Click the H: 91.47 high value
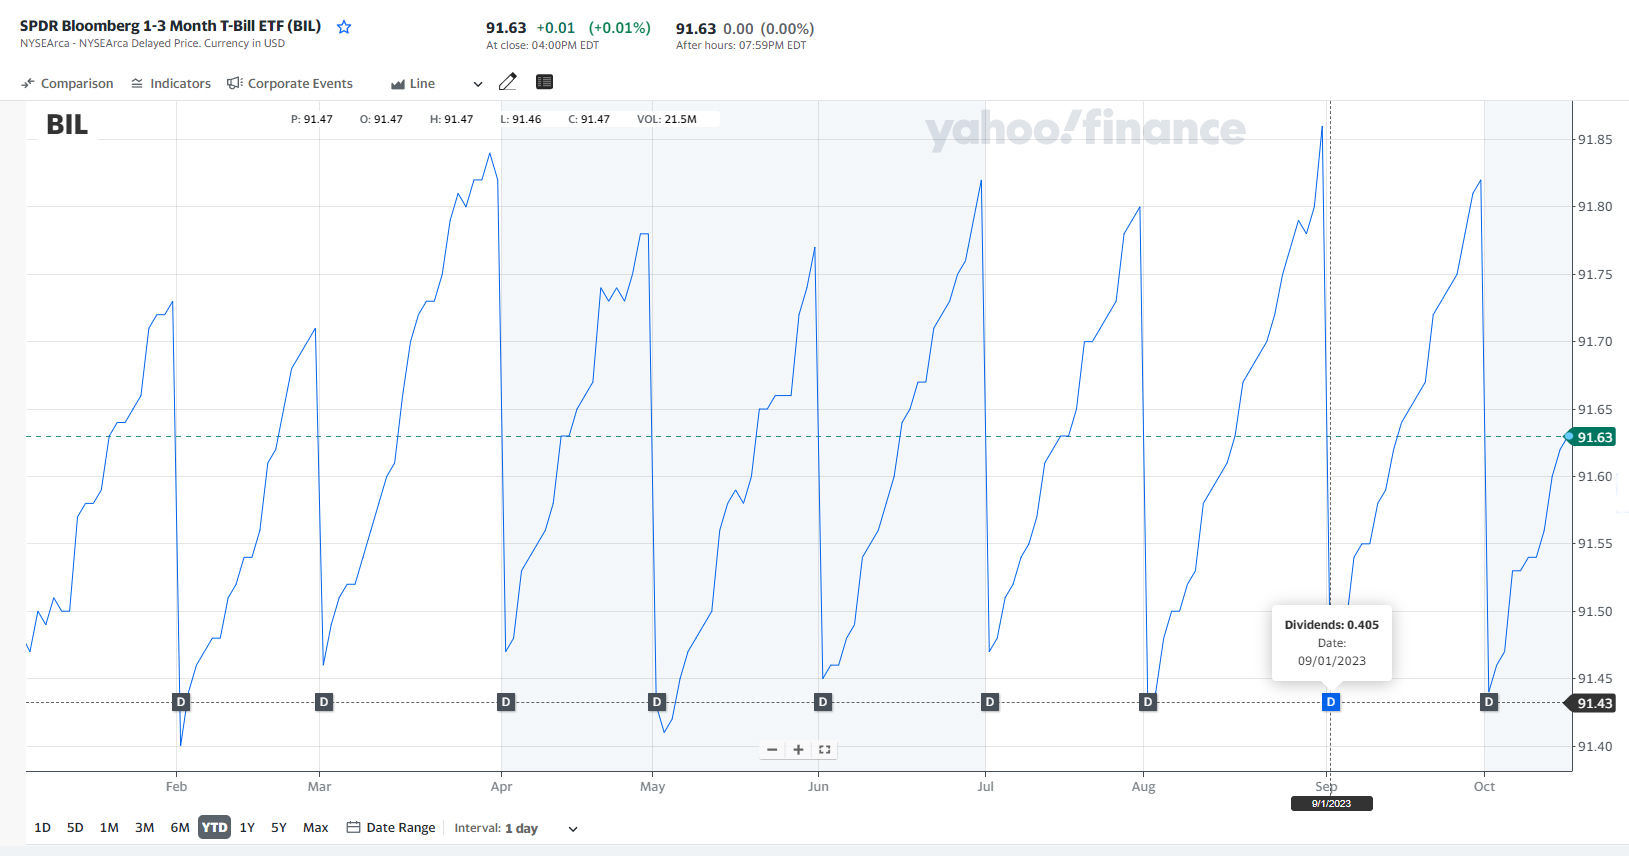Image resolution: width=1629 pixels, height=856 pixels. pos(451,119)
